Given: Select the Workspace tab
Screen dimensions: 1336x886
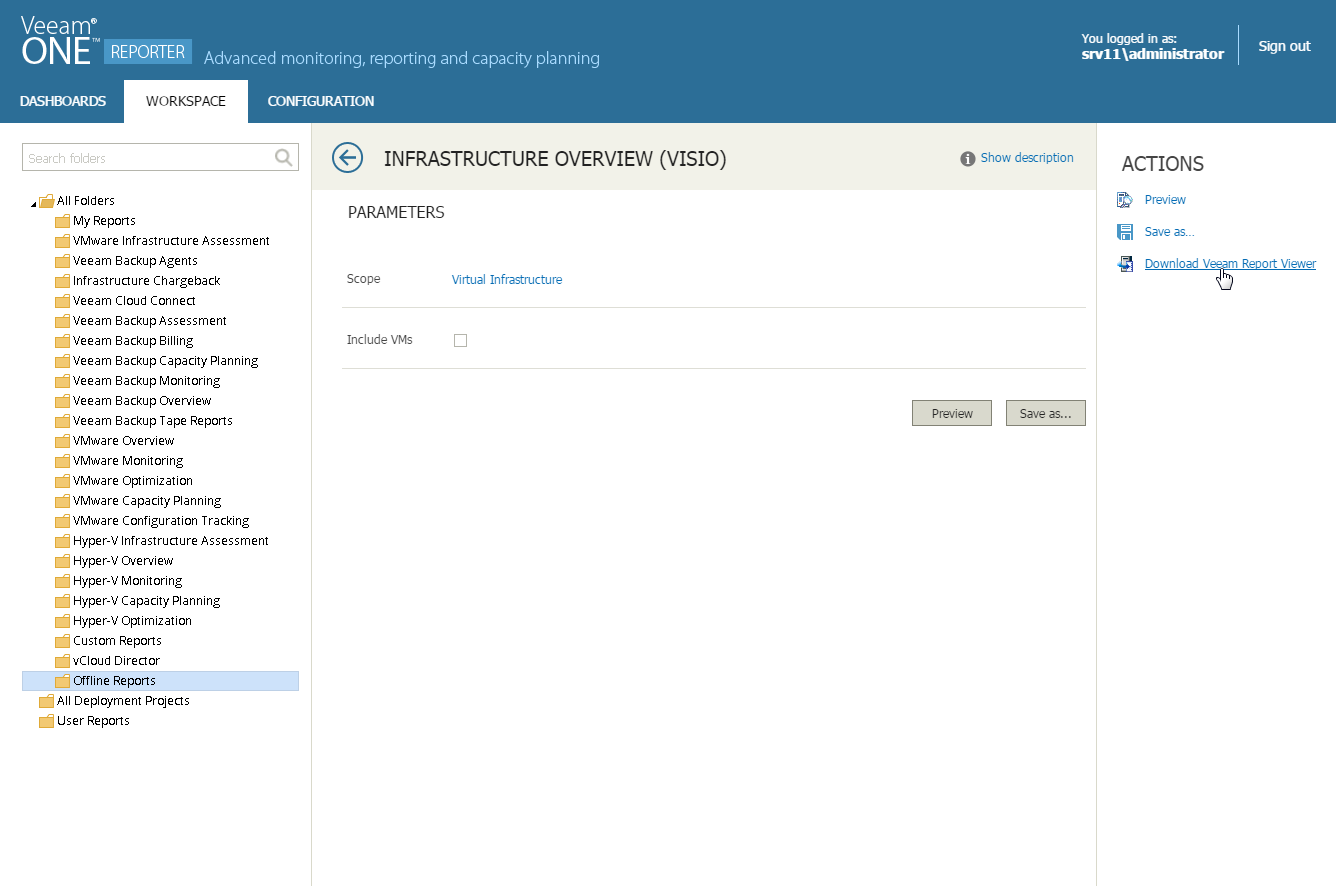Looking at the screenshot, I should coord(186,101).
